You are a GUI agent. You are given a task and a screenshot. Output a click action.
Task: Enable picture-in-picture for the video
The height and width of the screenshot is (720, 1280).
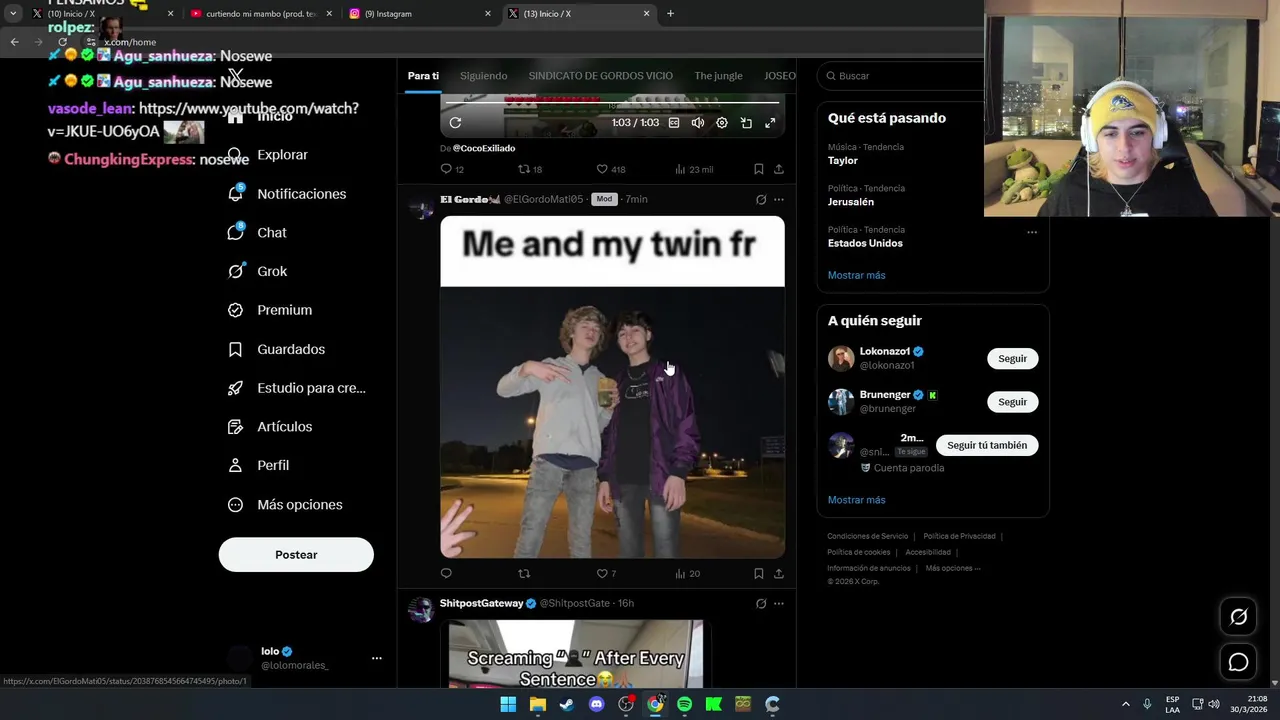(746, 123)
